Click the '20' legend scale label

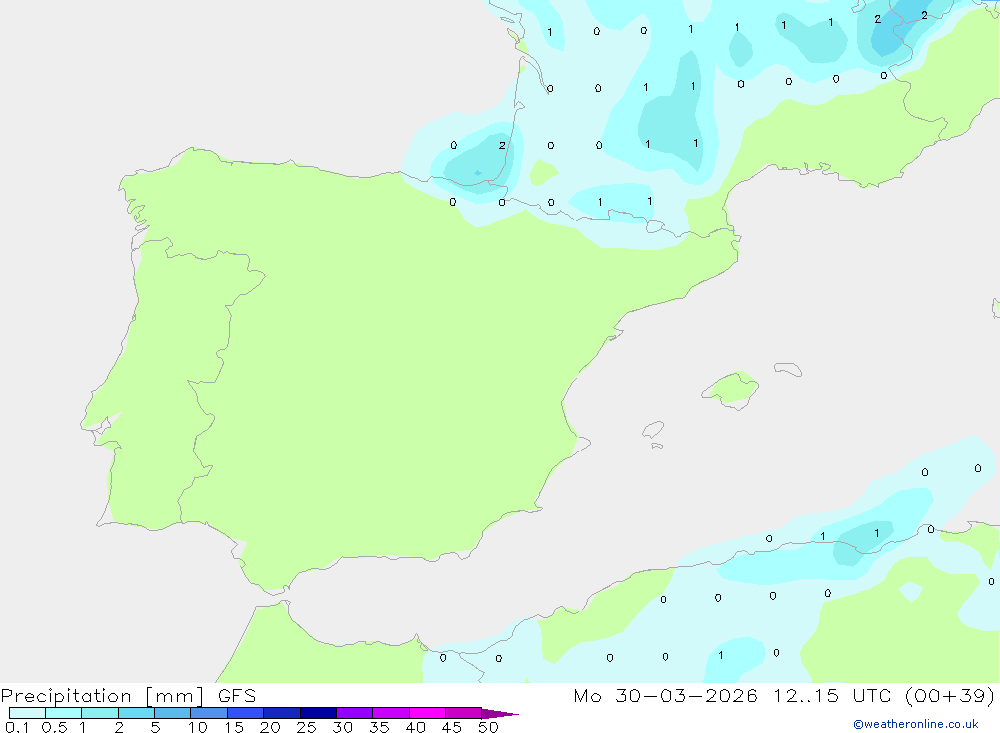click(x=270, y=727)
